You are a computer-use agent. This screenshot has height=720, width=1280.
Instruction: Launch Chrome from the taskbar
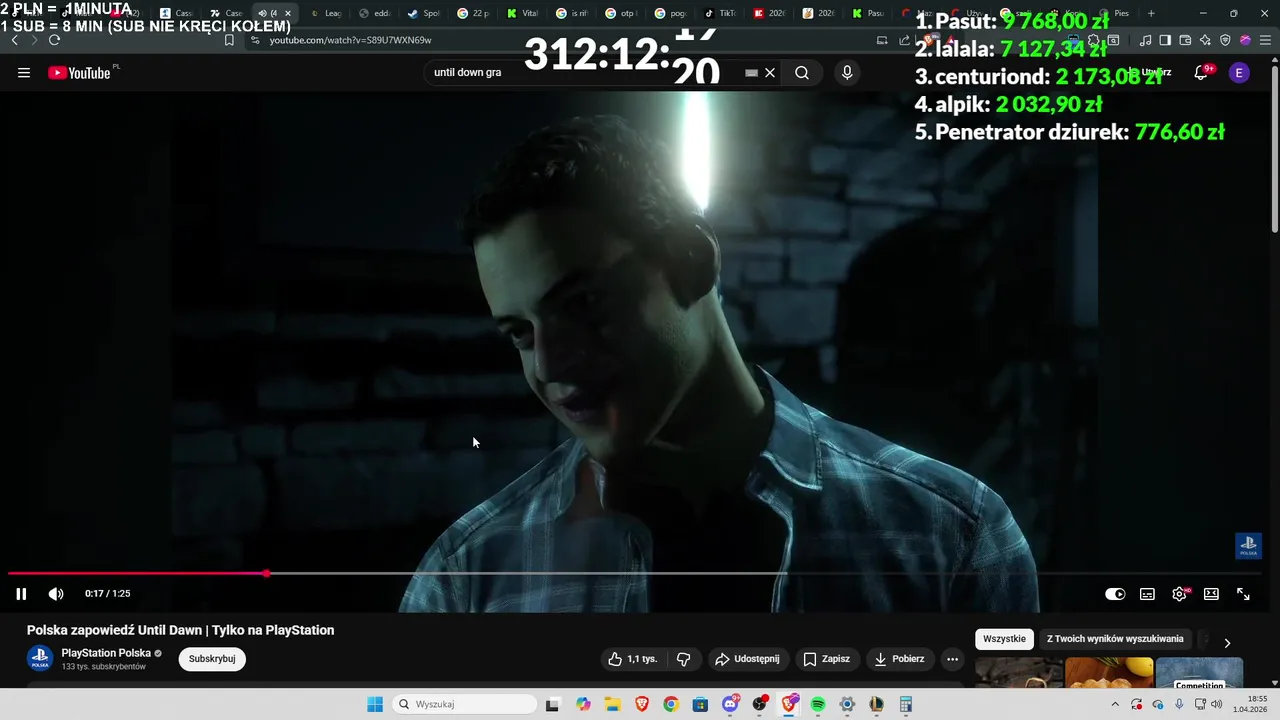(x=670, y=704)
